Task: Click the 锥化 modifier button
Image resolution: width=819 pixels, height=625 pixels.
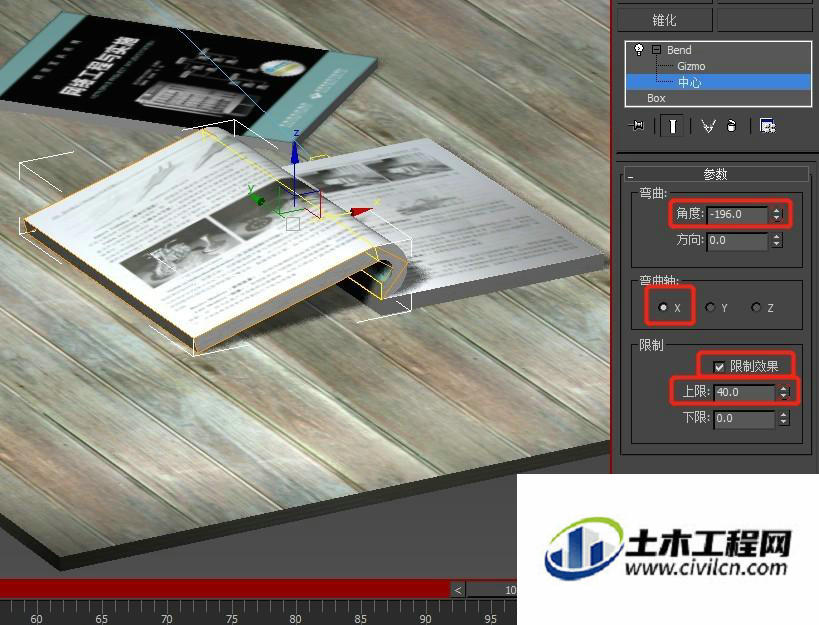Action: pyautogui.click(x=664, y=20)
